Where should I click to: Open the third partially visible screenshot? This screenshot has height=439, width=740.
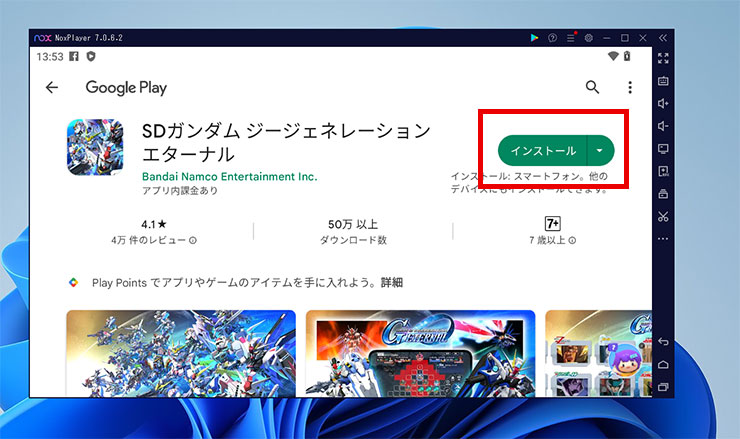point(598,353)
